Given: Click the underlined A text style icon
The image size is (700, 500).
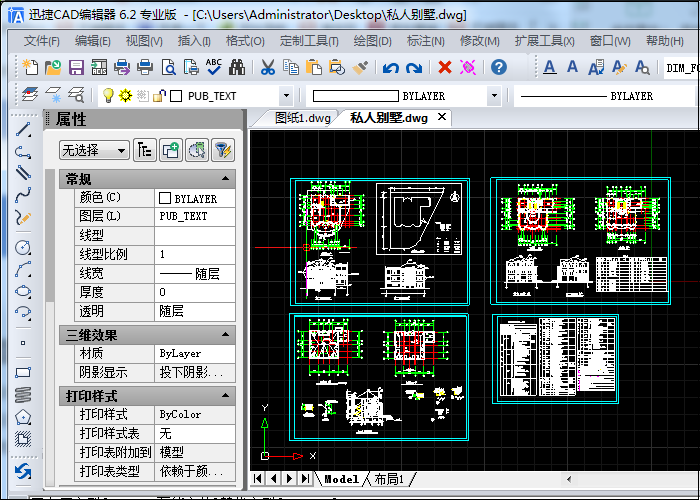Looking at the screenshot, I should pos(550,67).
